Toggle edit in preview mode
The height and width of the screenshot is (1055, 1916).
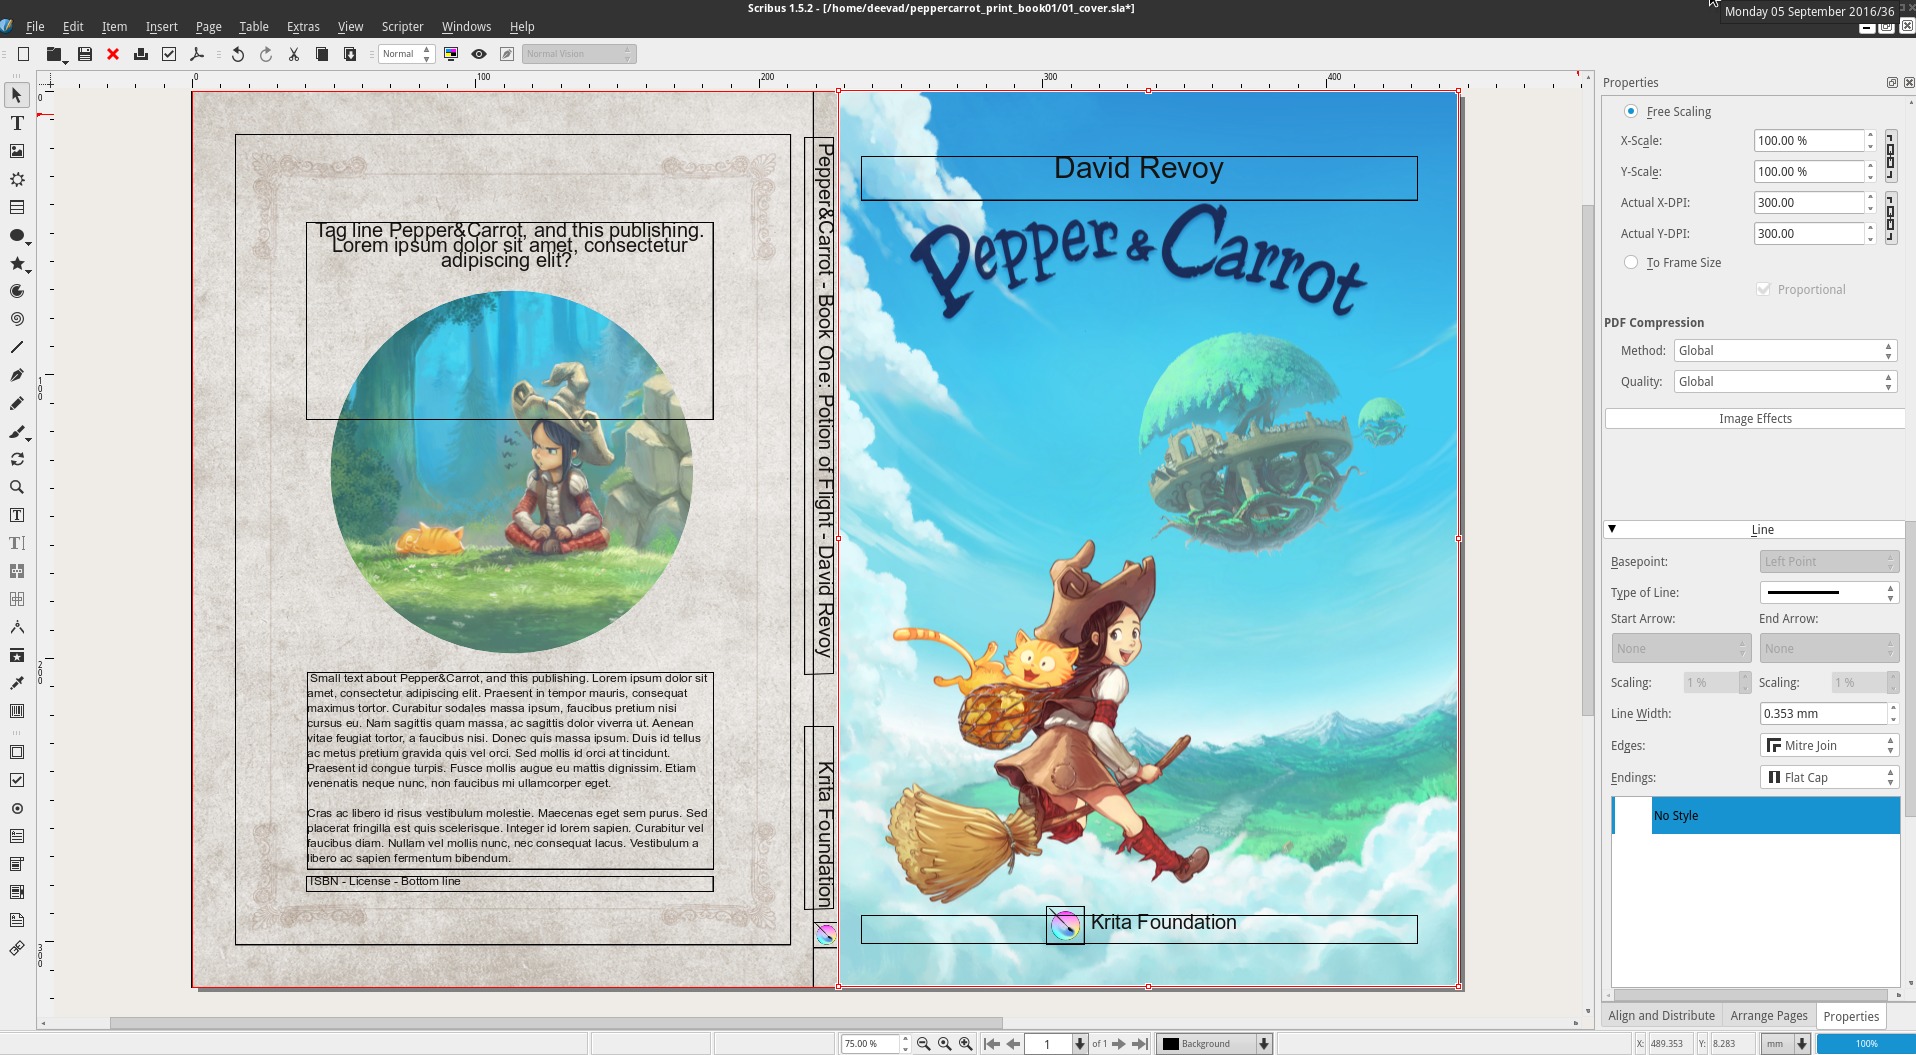coord(507,54)
